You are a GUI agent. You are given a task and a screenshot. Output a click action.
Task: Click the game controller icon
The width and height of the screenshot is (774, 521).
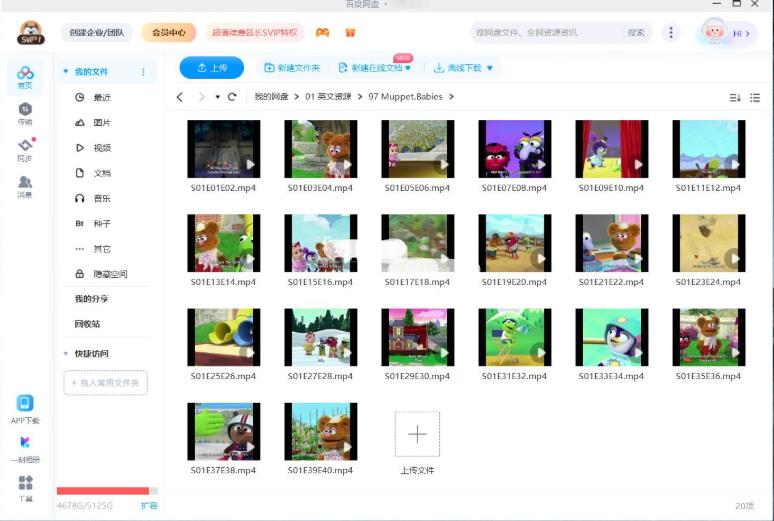322,33
